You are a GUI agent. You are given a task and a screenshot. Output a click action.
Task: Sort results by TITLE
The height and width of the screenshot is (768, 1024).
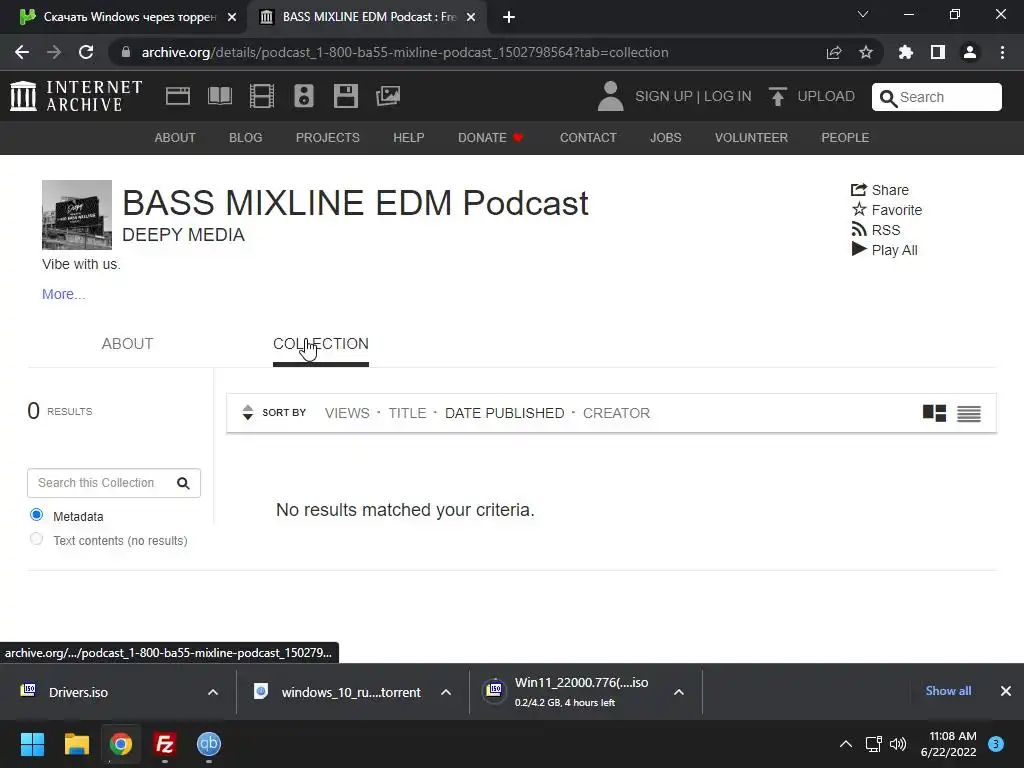click(x=407, y=413)
